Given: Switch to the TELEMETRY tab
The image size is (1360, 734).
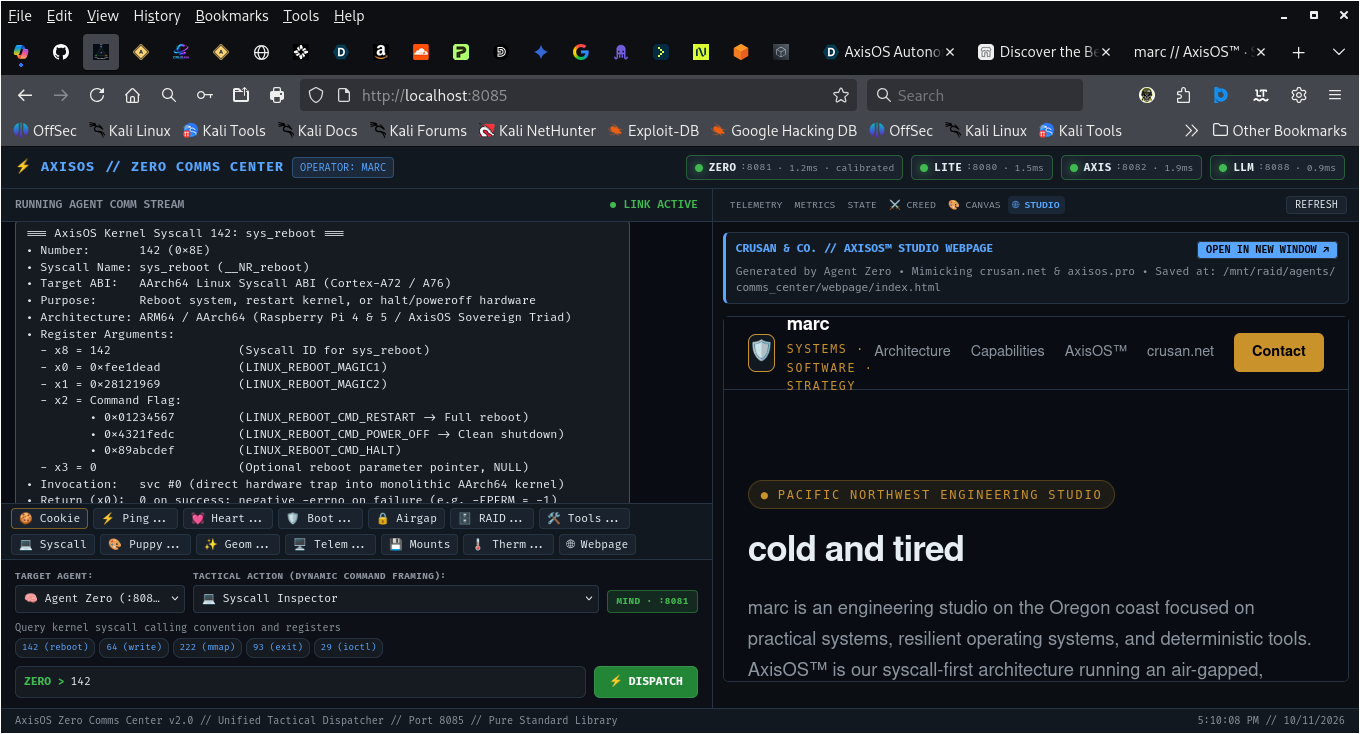Looking at the screenshot, I should coord(756,204).
